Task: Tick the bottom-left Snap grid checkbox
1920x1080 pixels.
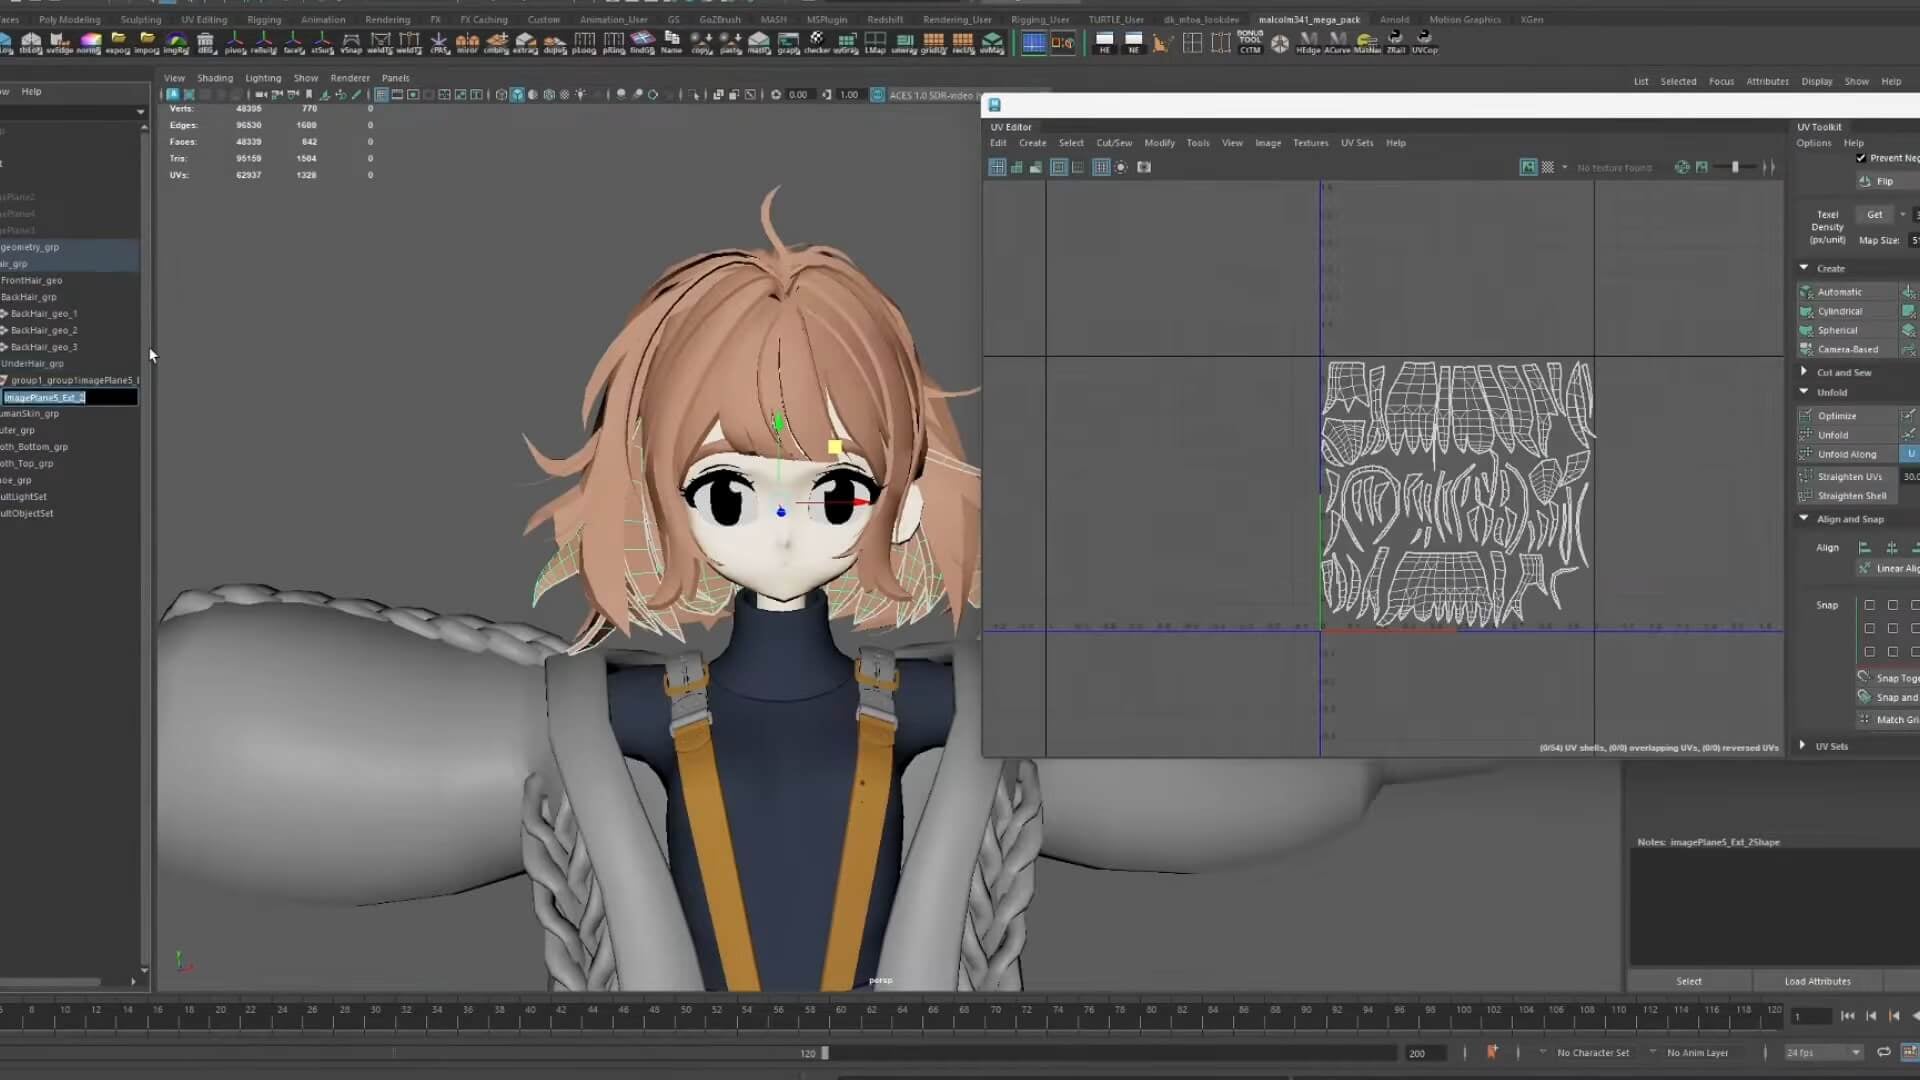Action: [1869, 651]
